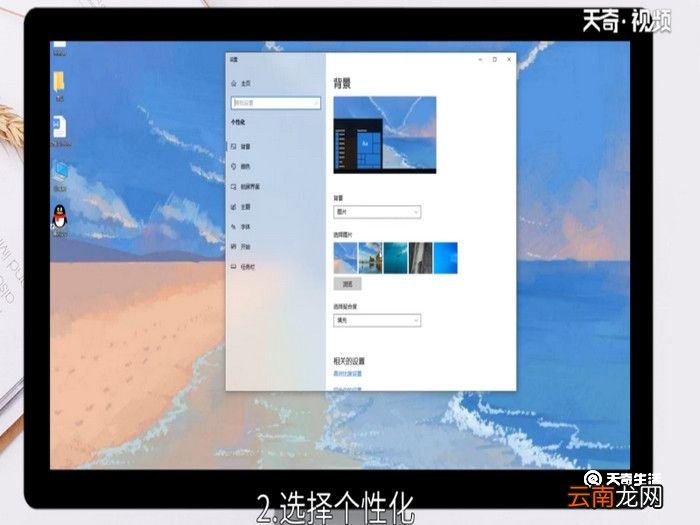The width and height of the screenshot is (700, 525).
Task: Open the 颜色 colors page
Action: tap(246, 167)
